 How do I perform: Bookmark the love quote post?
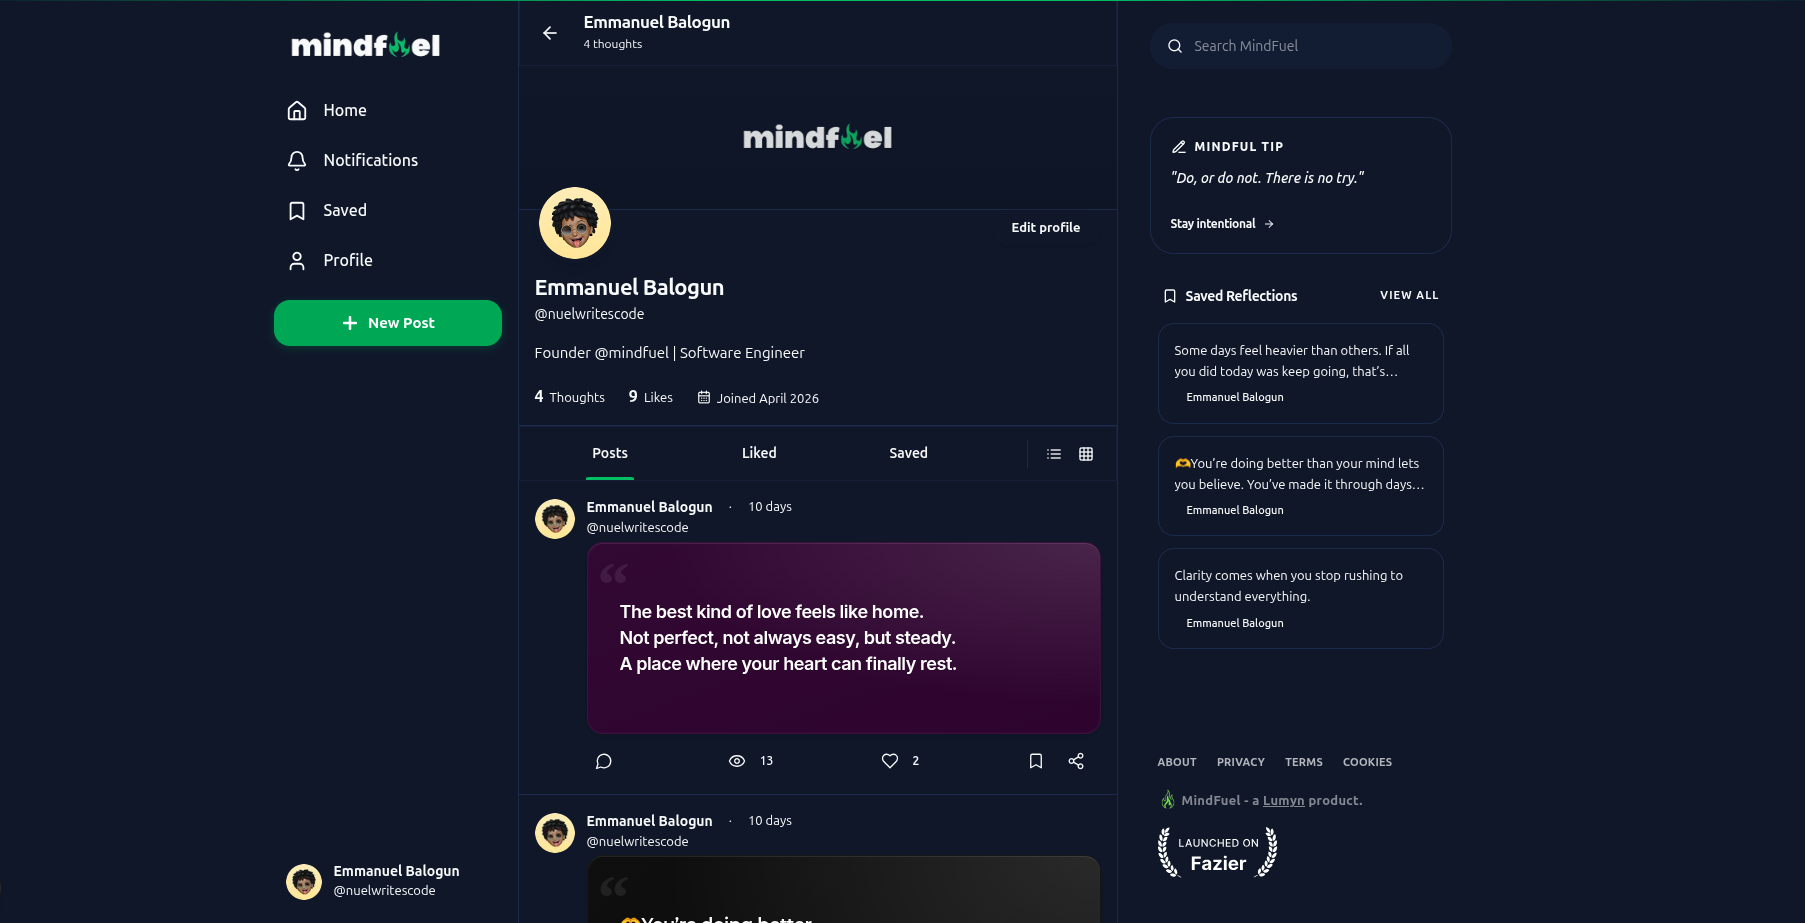(x=1036, y=761)
